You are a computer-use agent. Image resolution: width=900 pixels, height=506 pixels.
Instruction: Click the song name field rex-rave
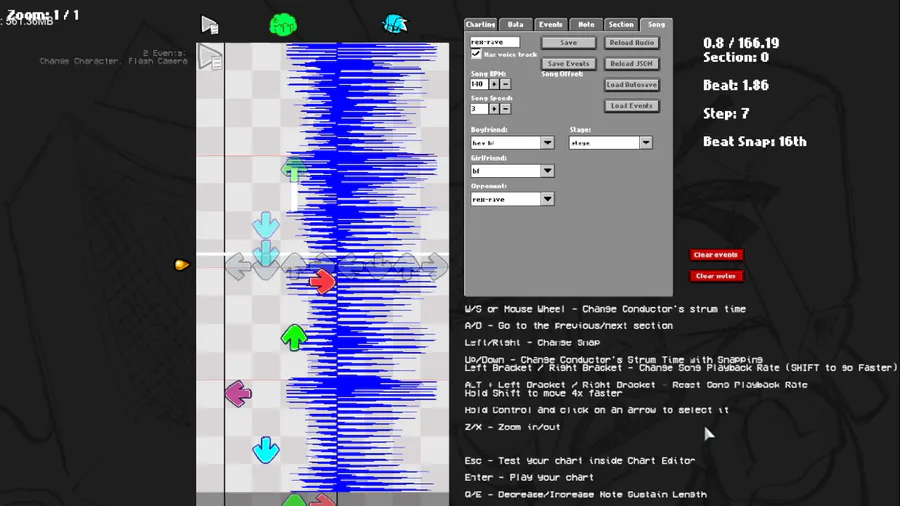pyautogui.click(x=495, y=42)
